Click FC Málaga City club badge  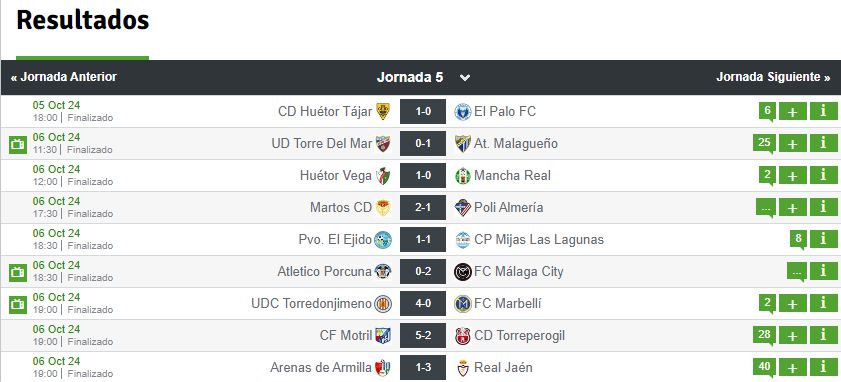pyautogui.click(x=462, y=272)
